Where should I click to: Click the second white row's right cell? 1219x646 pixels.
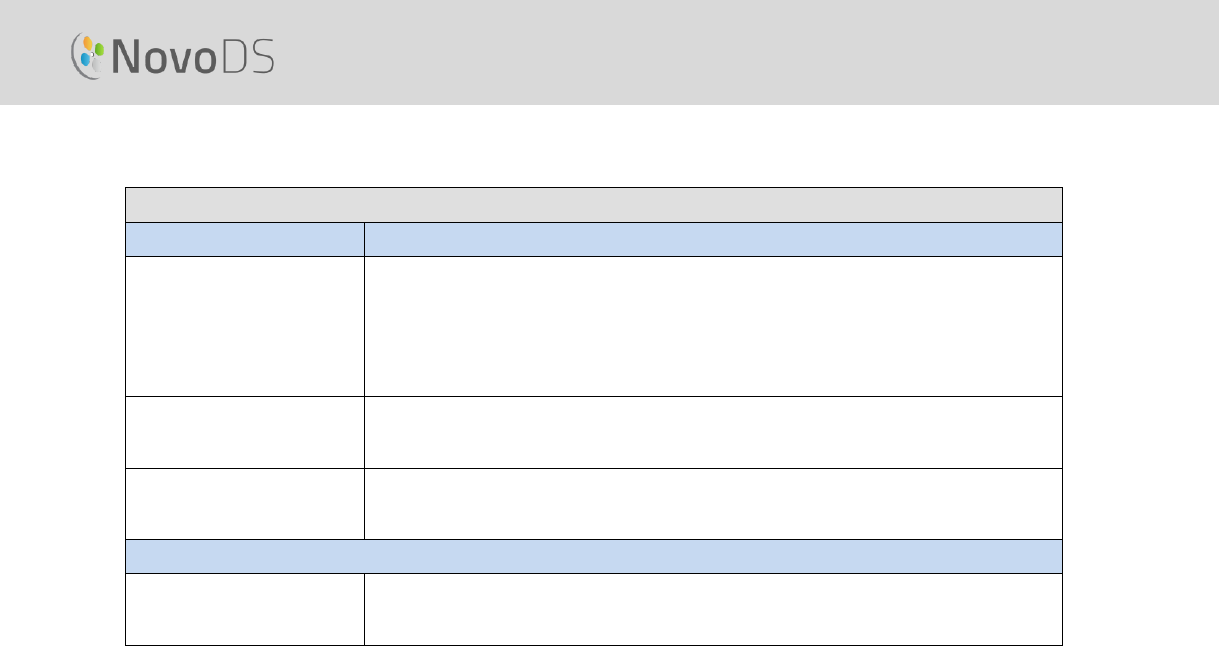713,433
